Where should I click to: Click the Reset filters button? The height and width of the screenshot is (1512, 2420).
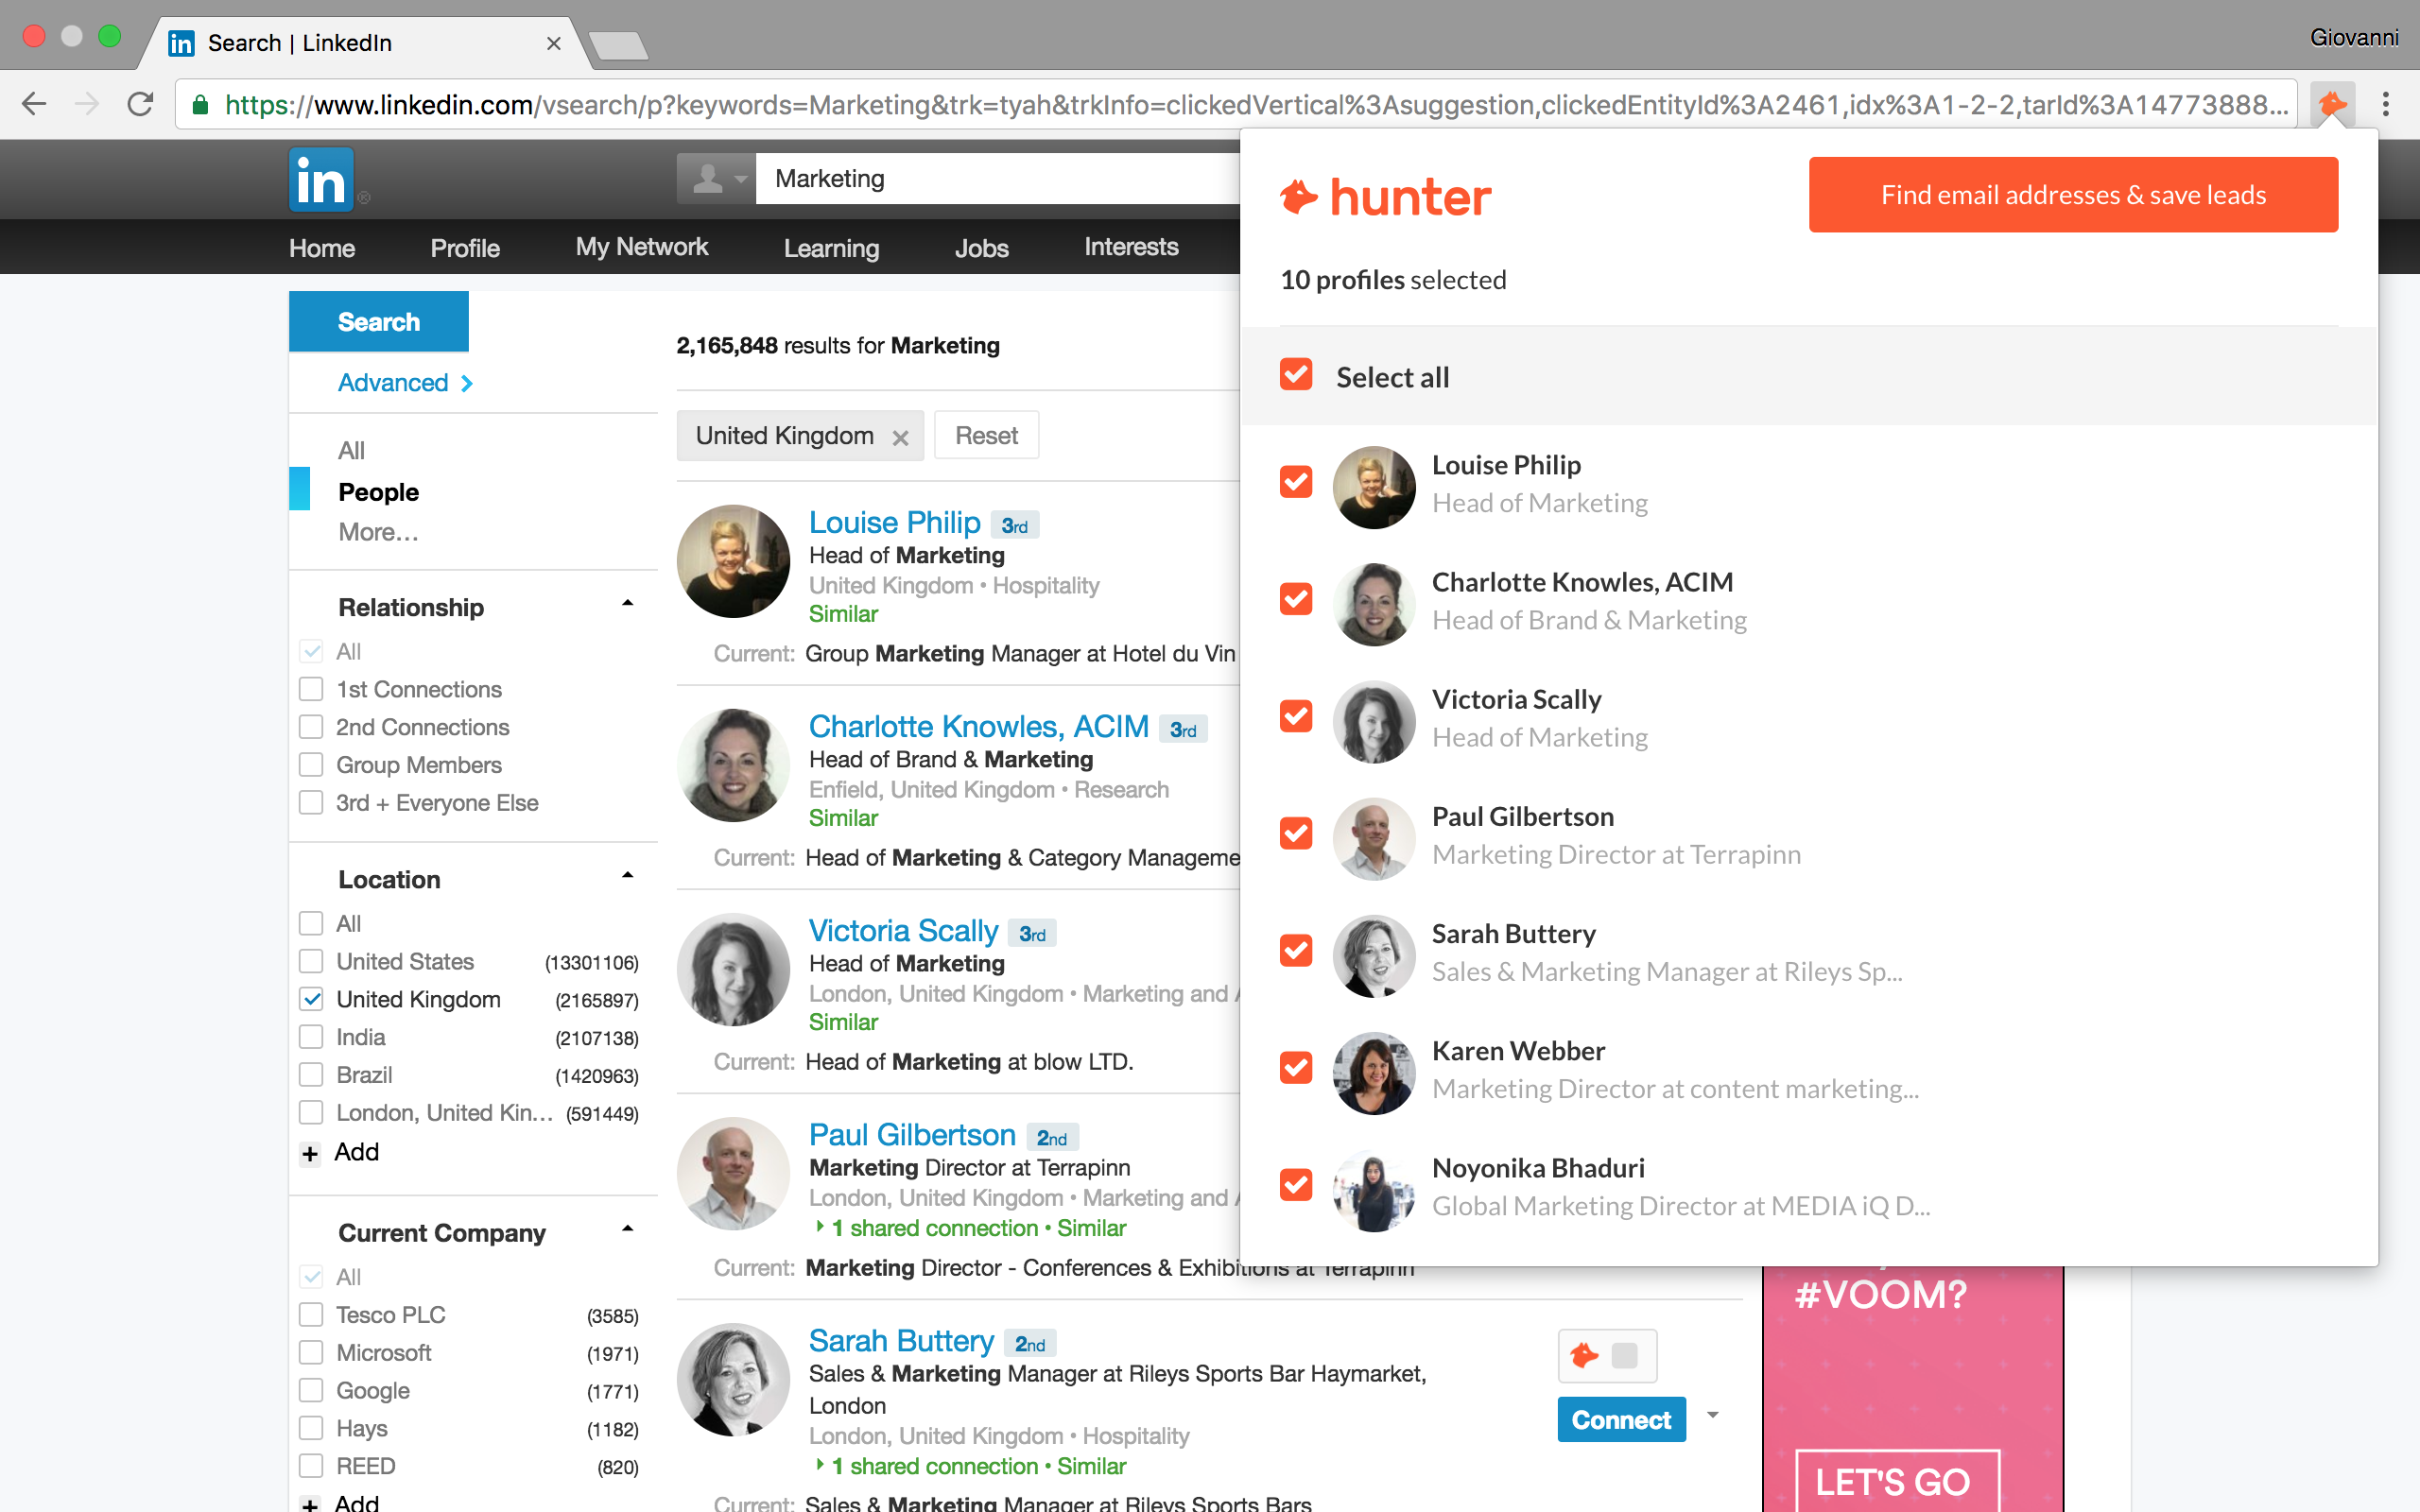(x=986, y=436)
